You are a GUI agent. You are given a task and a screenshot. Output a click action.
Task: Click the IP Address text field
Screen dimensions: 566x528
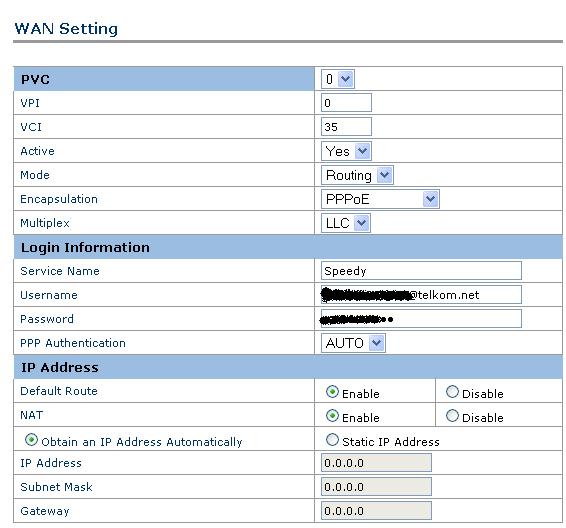tap(376, 463)
